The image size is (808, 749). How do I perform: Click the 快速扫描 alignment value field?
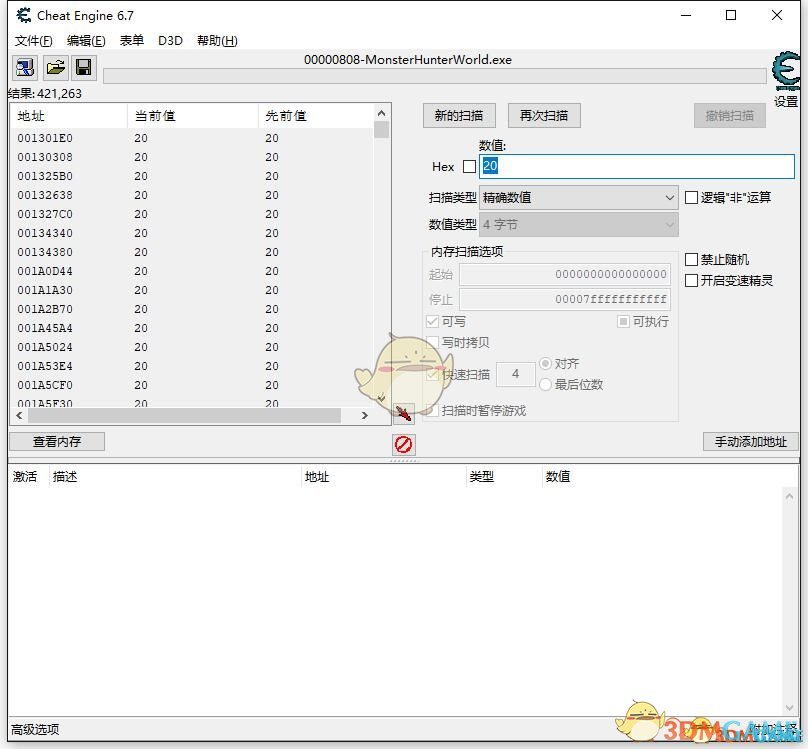point(515,374)
